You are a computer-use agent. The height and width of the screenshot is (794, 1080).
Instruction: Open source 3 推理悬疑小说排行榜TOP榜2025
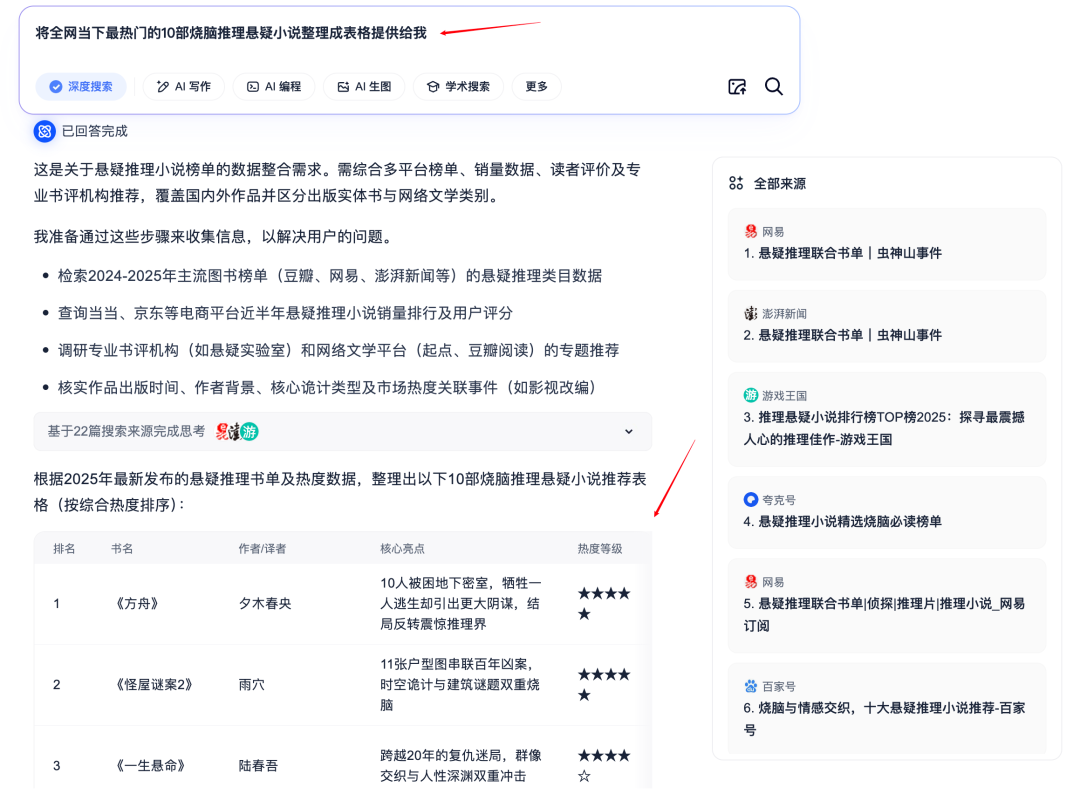[886, 419]
